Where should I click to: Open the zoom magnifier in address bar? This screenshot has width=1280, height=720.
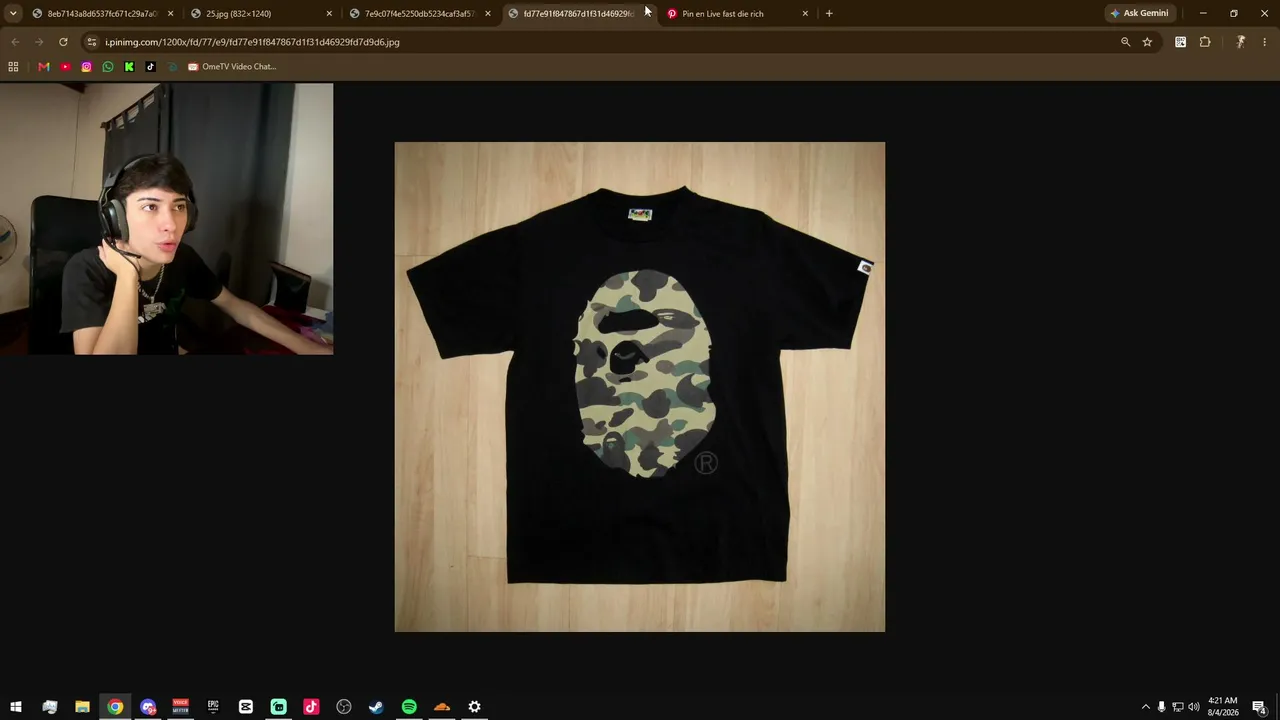click(1125, 42)
